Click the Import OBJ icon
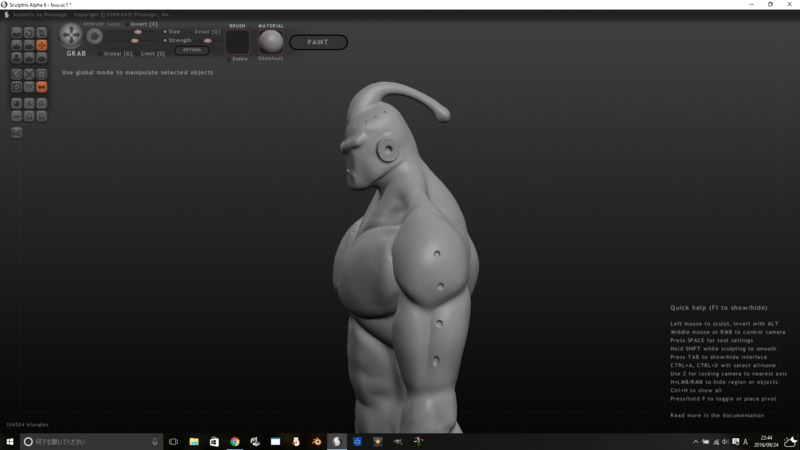Image resolution: width=800 pixels, height=450 pixels. (x=29, y=104)
